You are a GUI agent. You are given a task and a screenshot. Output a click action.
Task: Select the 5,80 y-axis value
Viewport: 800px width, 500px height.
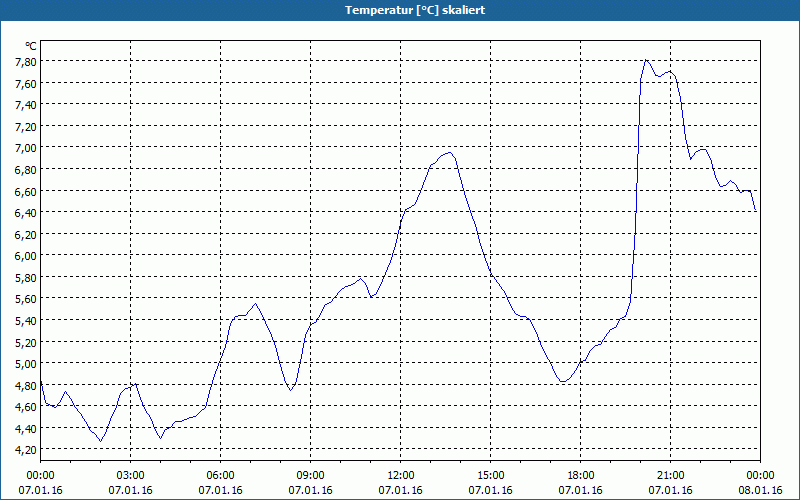pos(26,278)
